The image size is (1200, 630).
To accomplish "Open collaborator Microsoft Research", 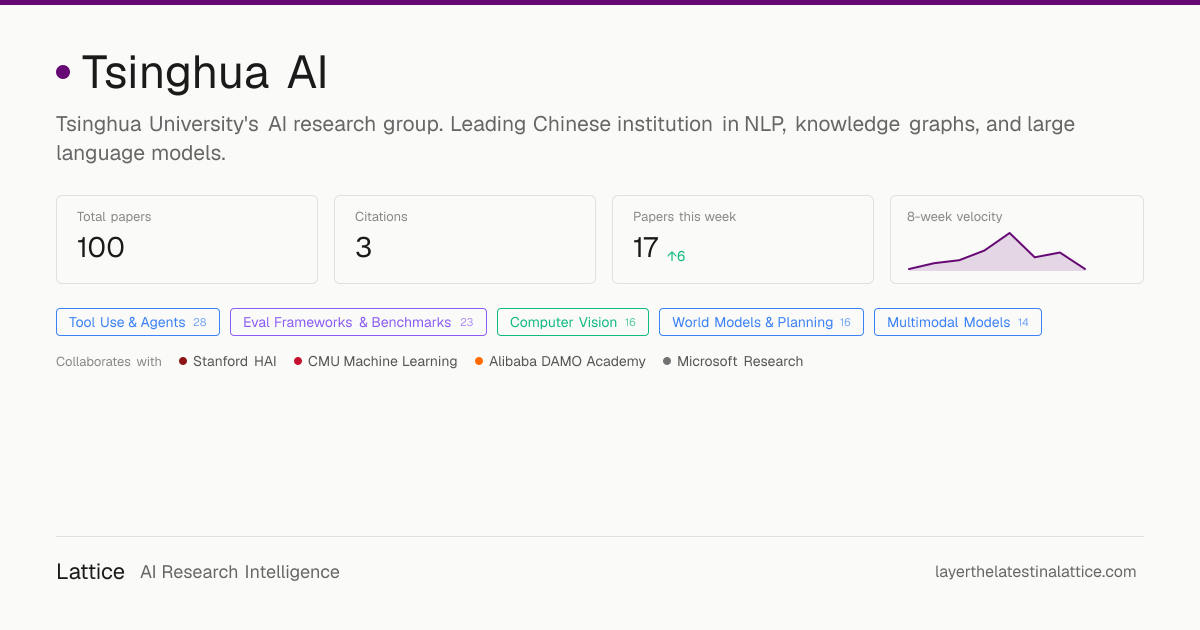I will (733, 361).
